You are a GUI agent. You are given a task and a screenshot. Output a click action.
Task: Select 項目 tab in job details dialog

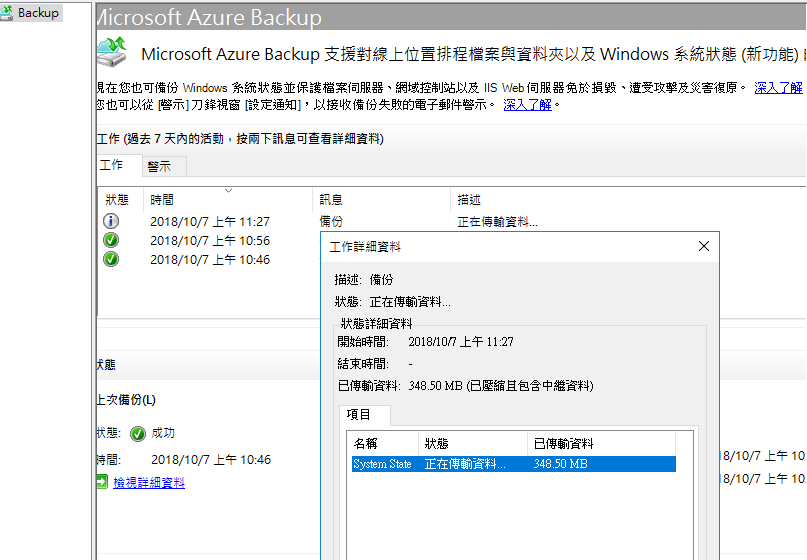point(364,415)
